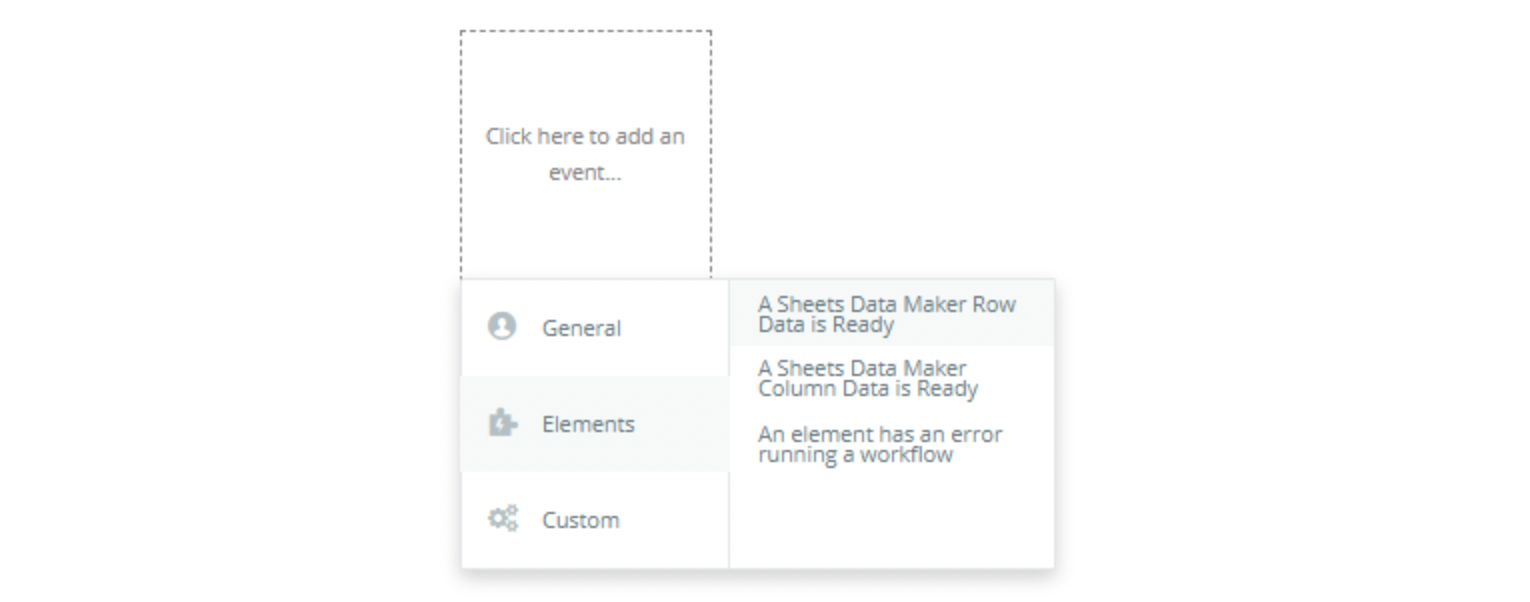Viewport: 1530px width, 602px height.
Task: Click the 'Click here to add an event...' text
Action: click(x=585, y=154)
